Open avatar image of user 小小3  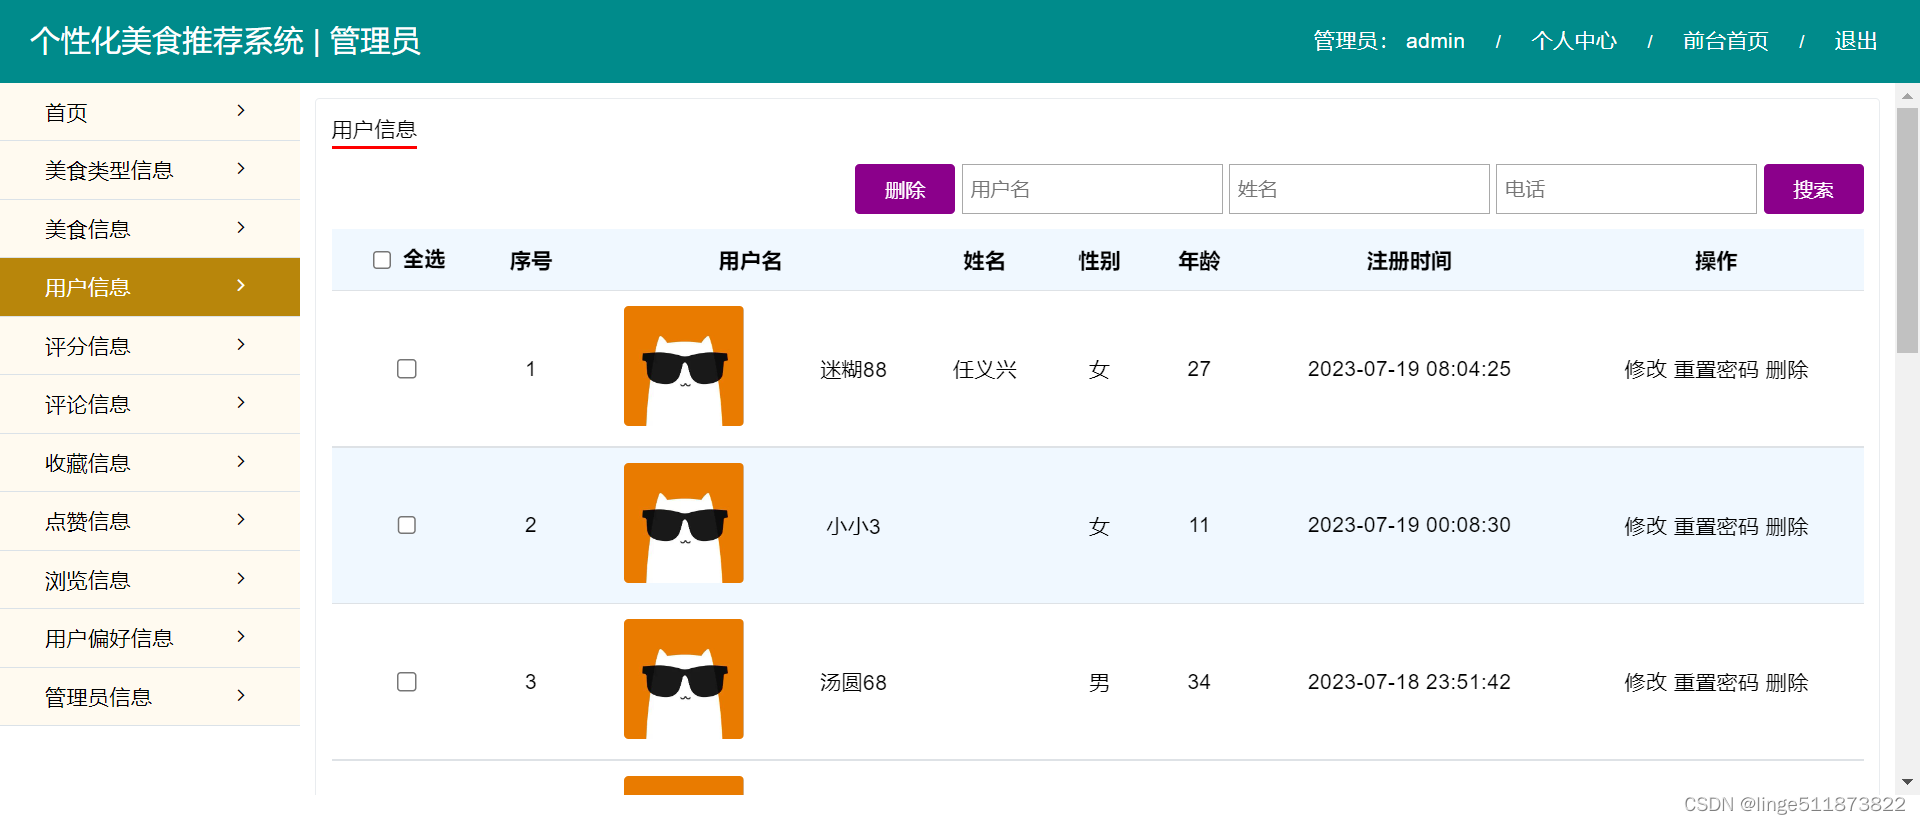coord(684,523)
